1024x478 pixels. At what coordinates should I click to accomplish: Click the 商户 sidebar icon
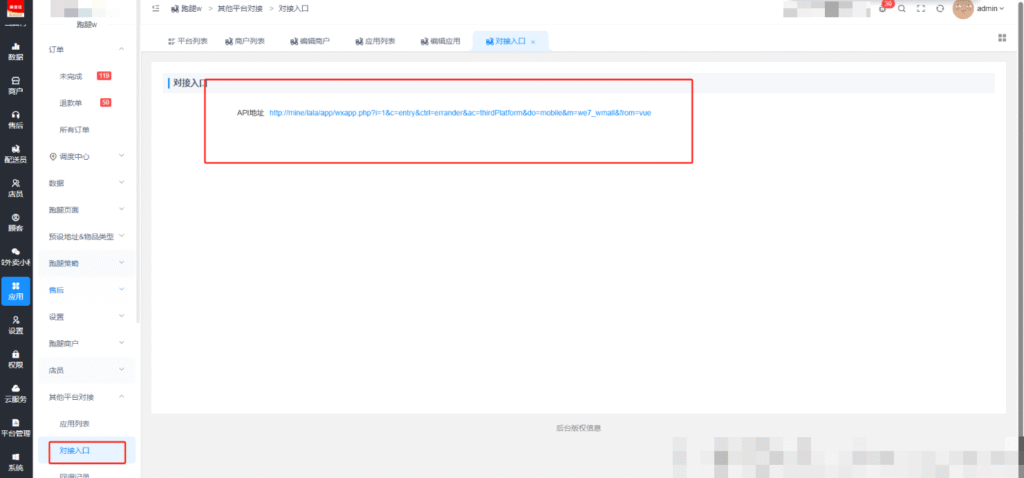tap(16, 84)
